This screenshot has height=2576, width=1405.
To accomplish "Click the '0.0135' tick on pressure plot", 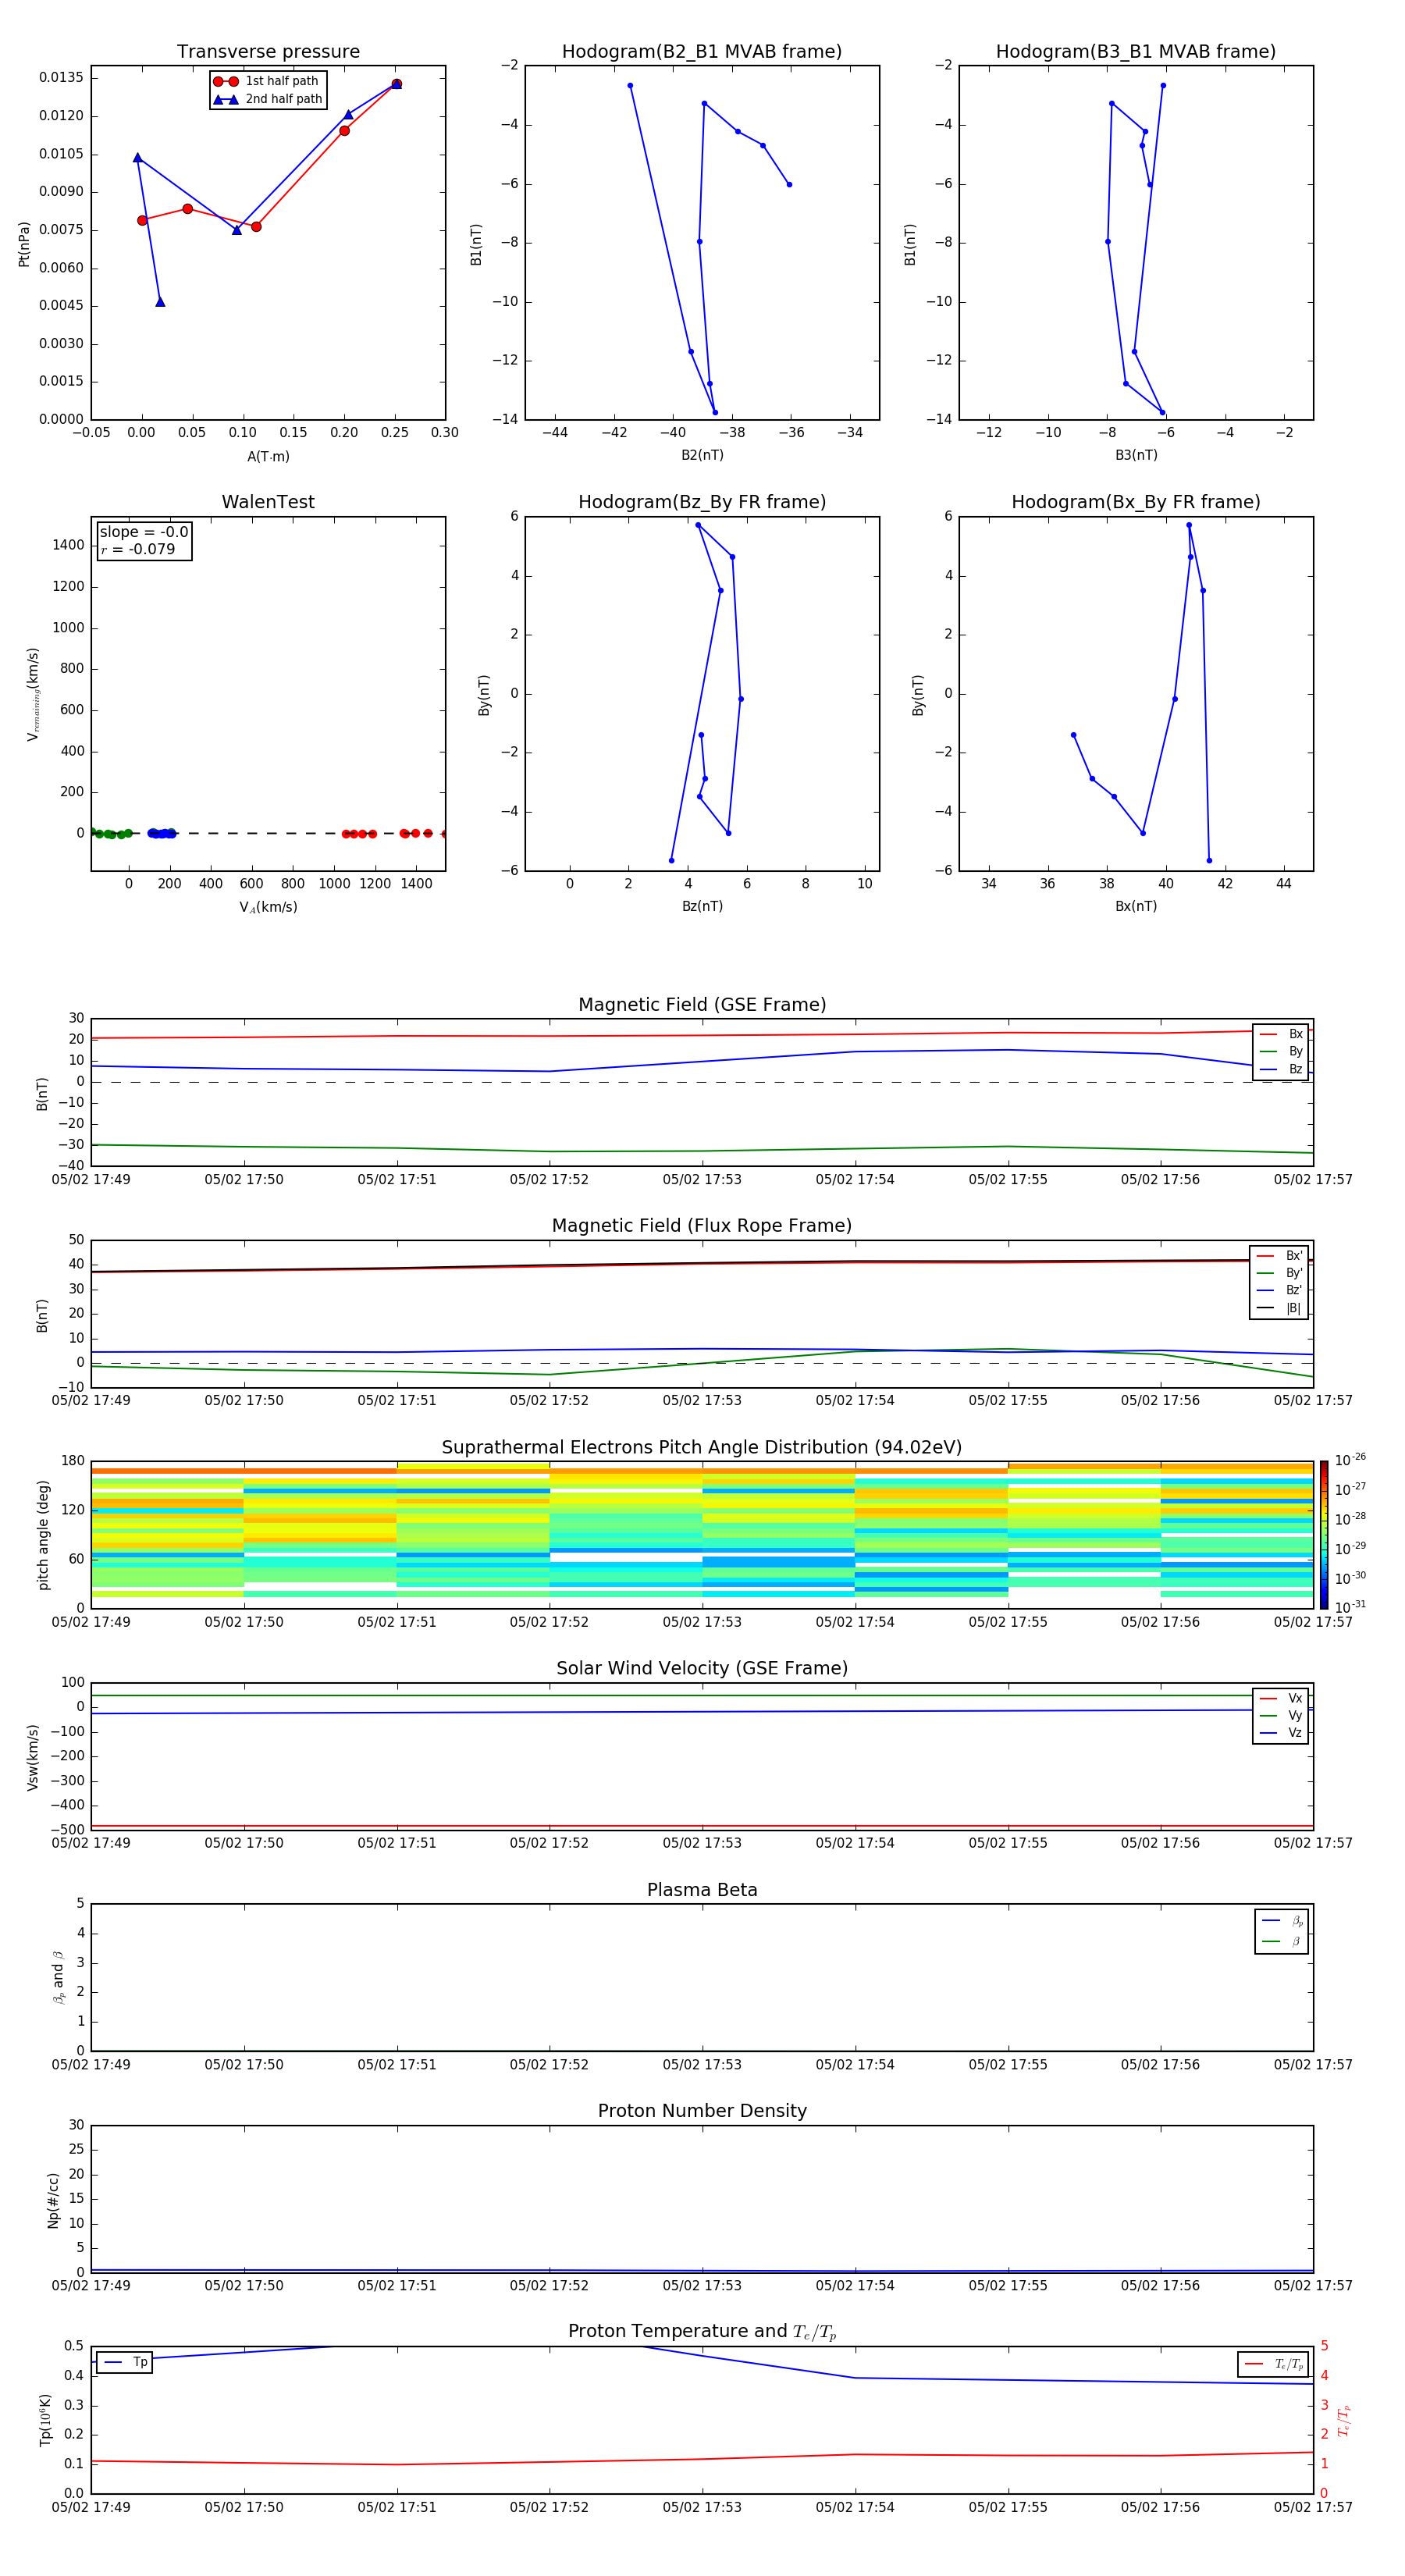I will coord(62,78).
